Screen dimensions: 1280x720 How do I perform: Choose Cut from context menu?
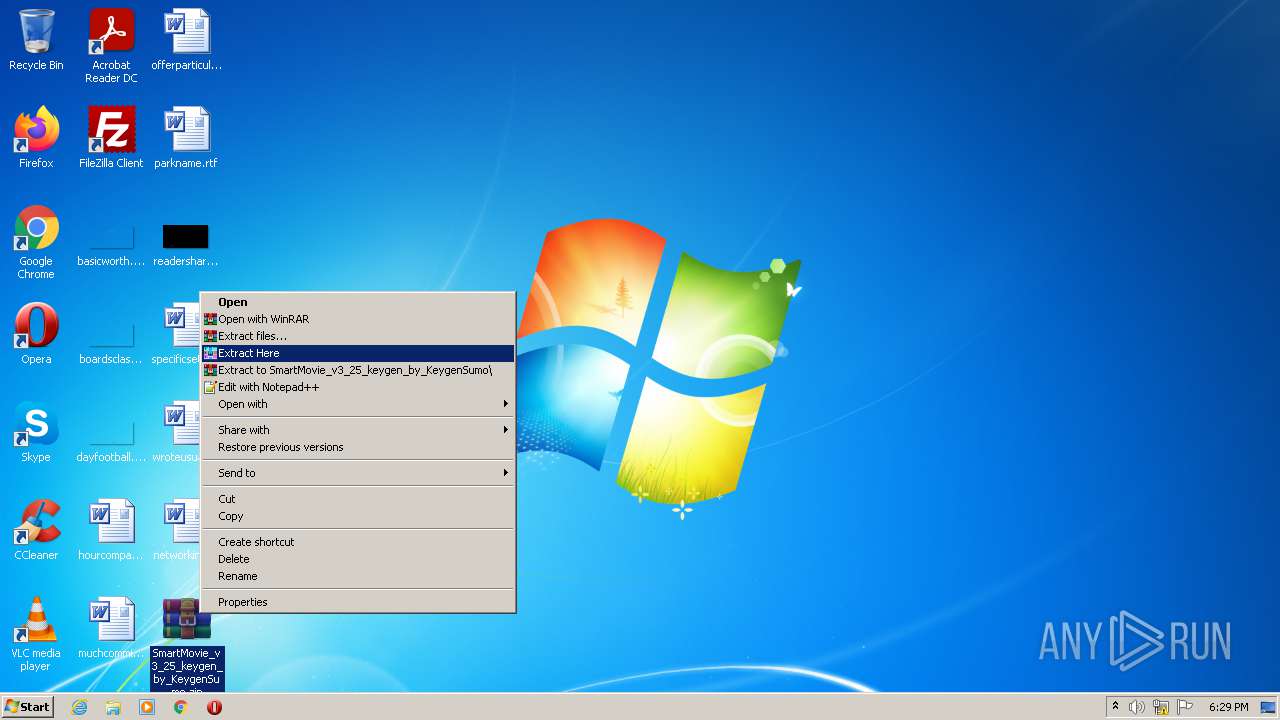358,499
